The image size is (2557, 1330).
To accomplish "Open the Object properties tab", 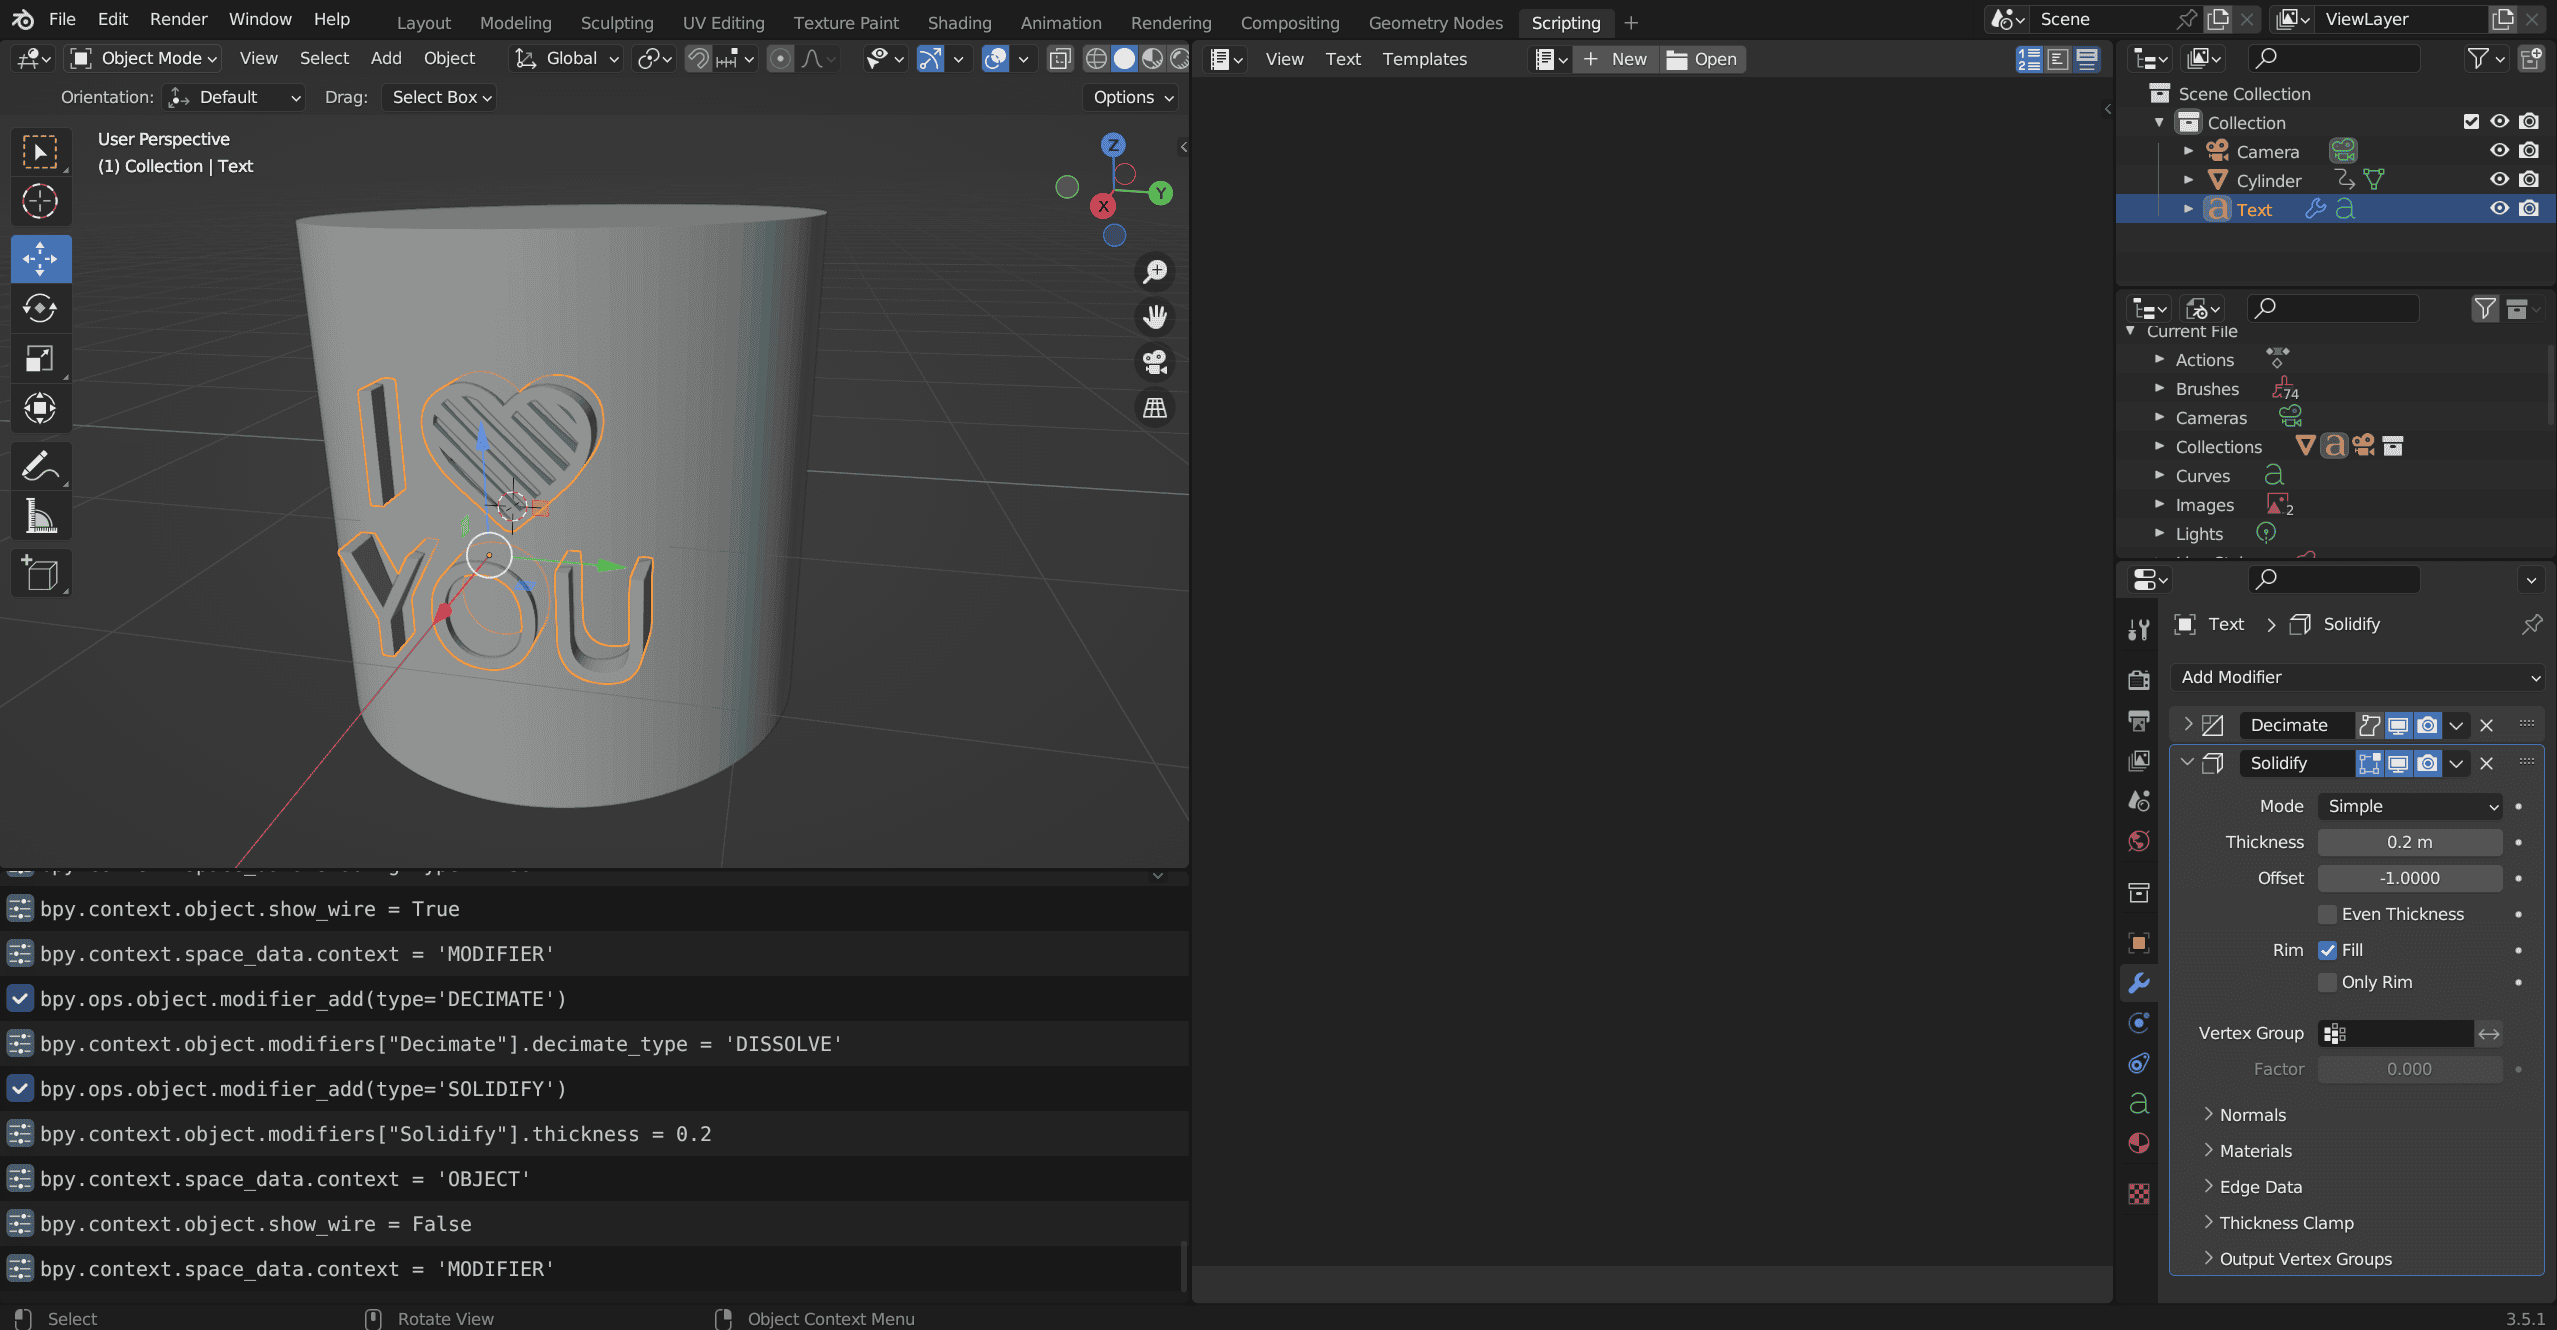I will click(2139, 943).
